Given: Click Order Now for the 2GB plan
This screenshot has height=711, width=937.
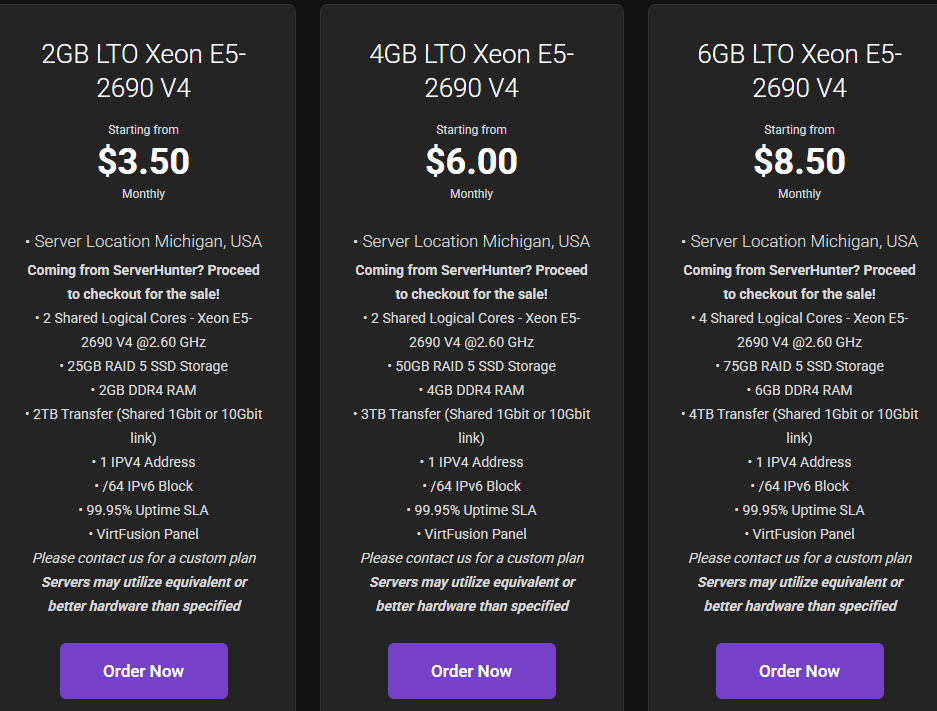Looking at the screenshot, I should coord(143,671).
